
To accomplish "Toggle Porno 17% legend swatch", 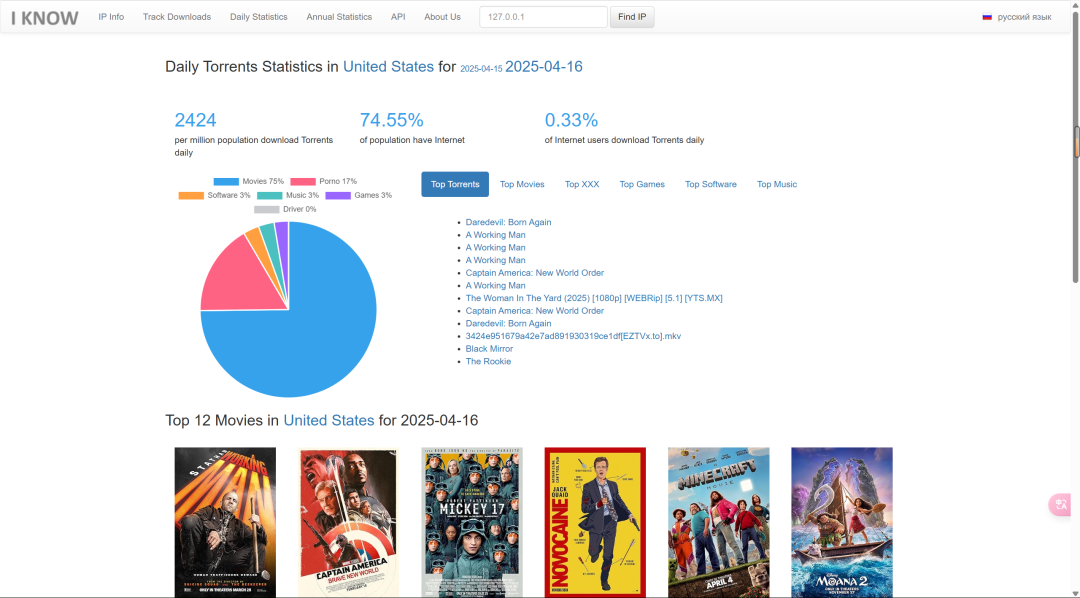I will point(303,181).
